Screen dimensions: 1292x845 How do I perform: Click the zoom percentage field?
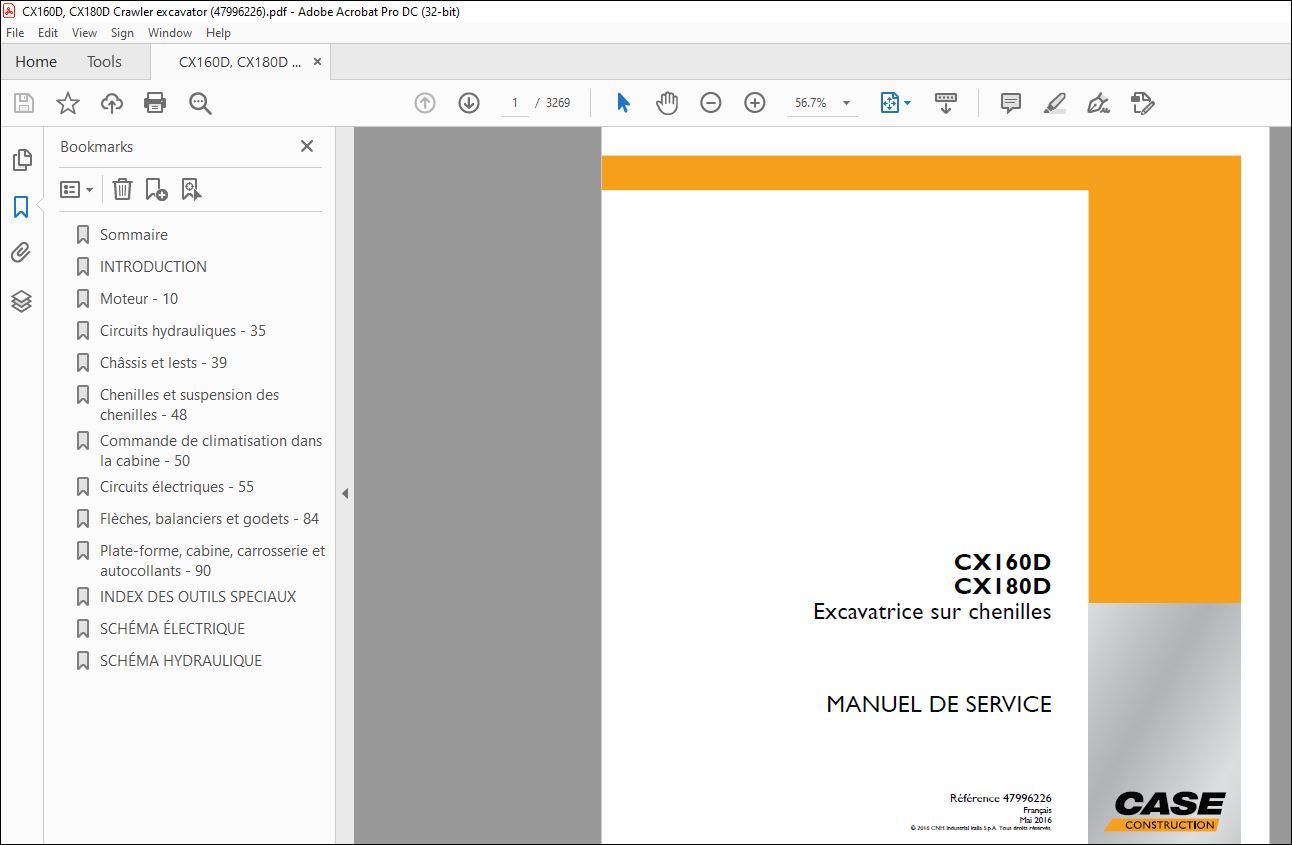(x=811, y=103)
